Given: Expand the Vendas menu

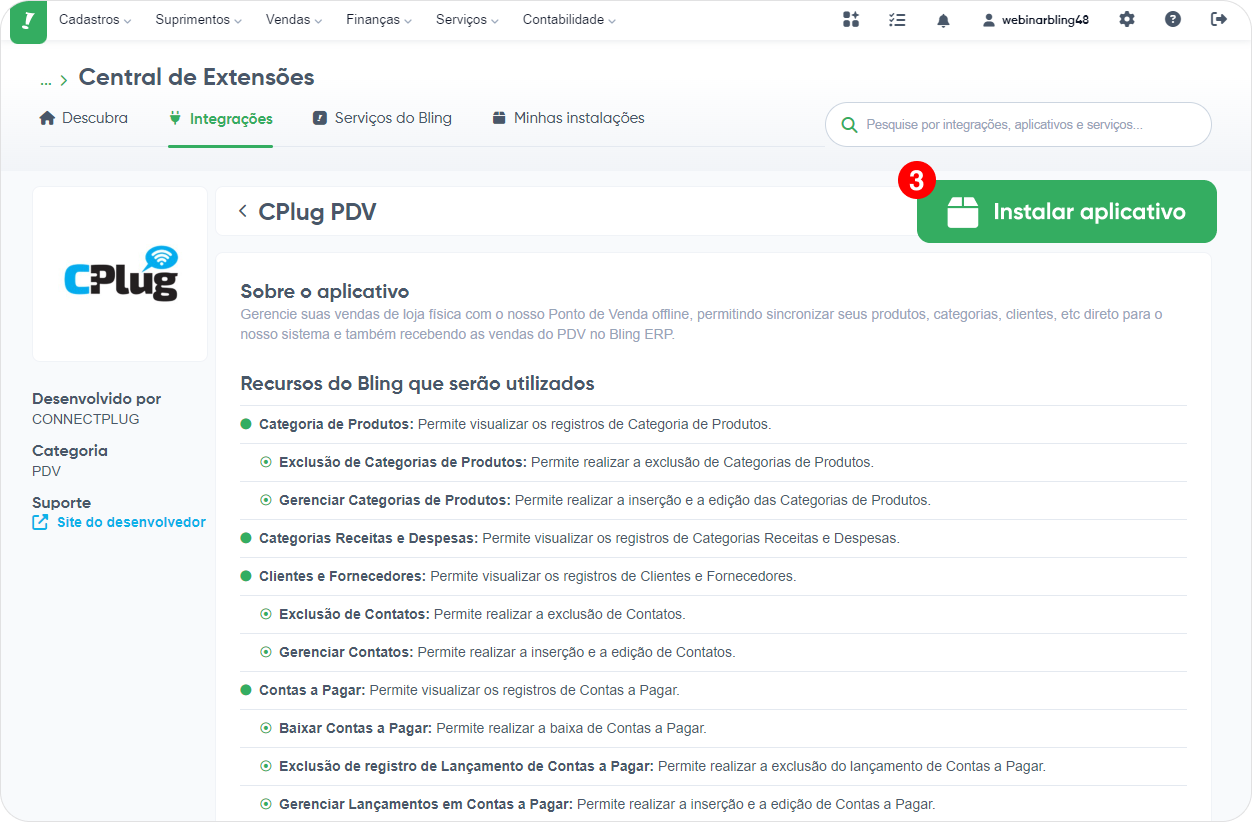Looking at the screenshot, I should click(294, 20).
